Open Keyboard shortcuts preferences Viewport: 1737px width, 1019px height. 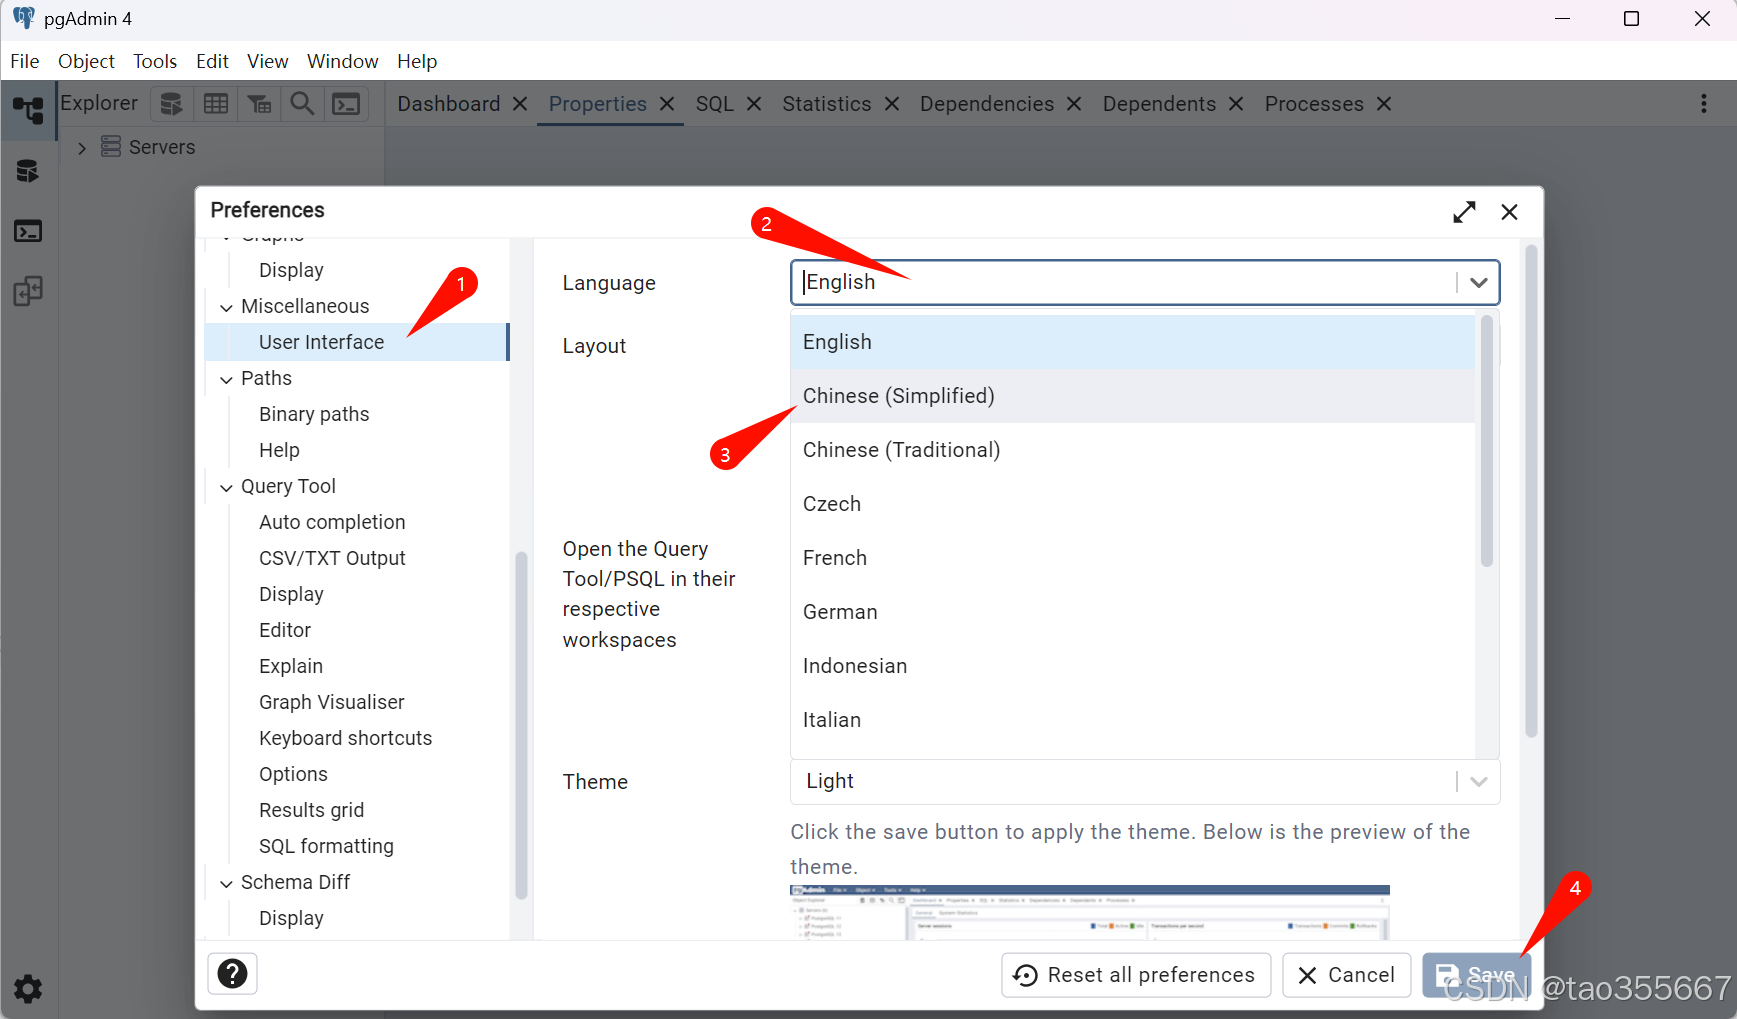[x=345, y=738]
